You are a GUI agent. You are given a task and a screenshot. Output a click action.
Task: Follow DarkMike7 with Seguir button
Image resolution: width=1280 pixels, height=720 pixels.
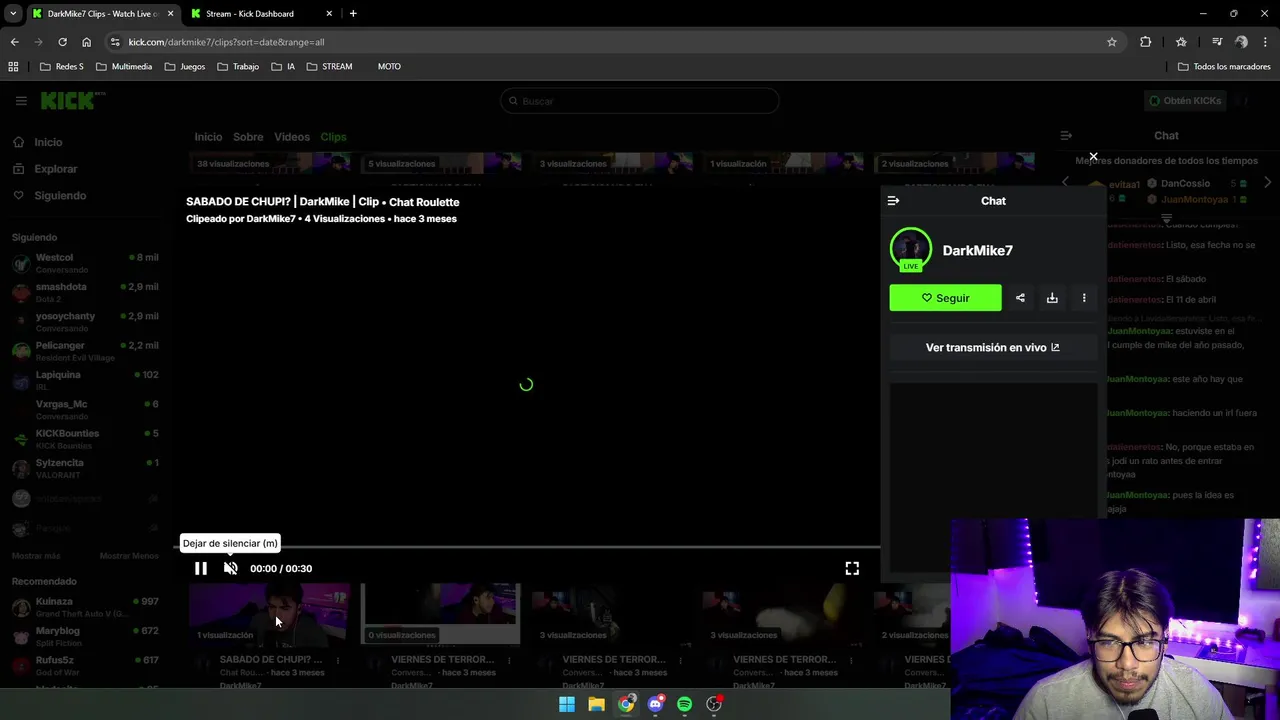[x=945, y=298]
